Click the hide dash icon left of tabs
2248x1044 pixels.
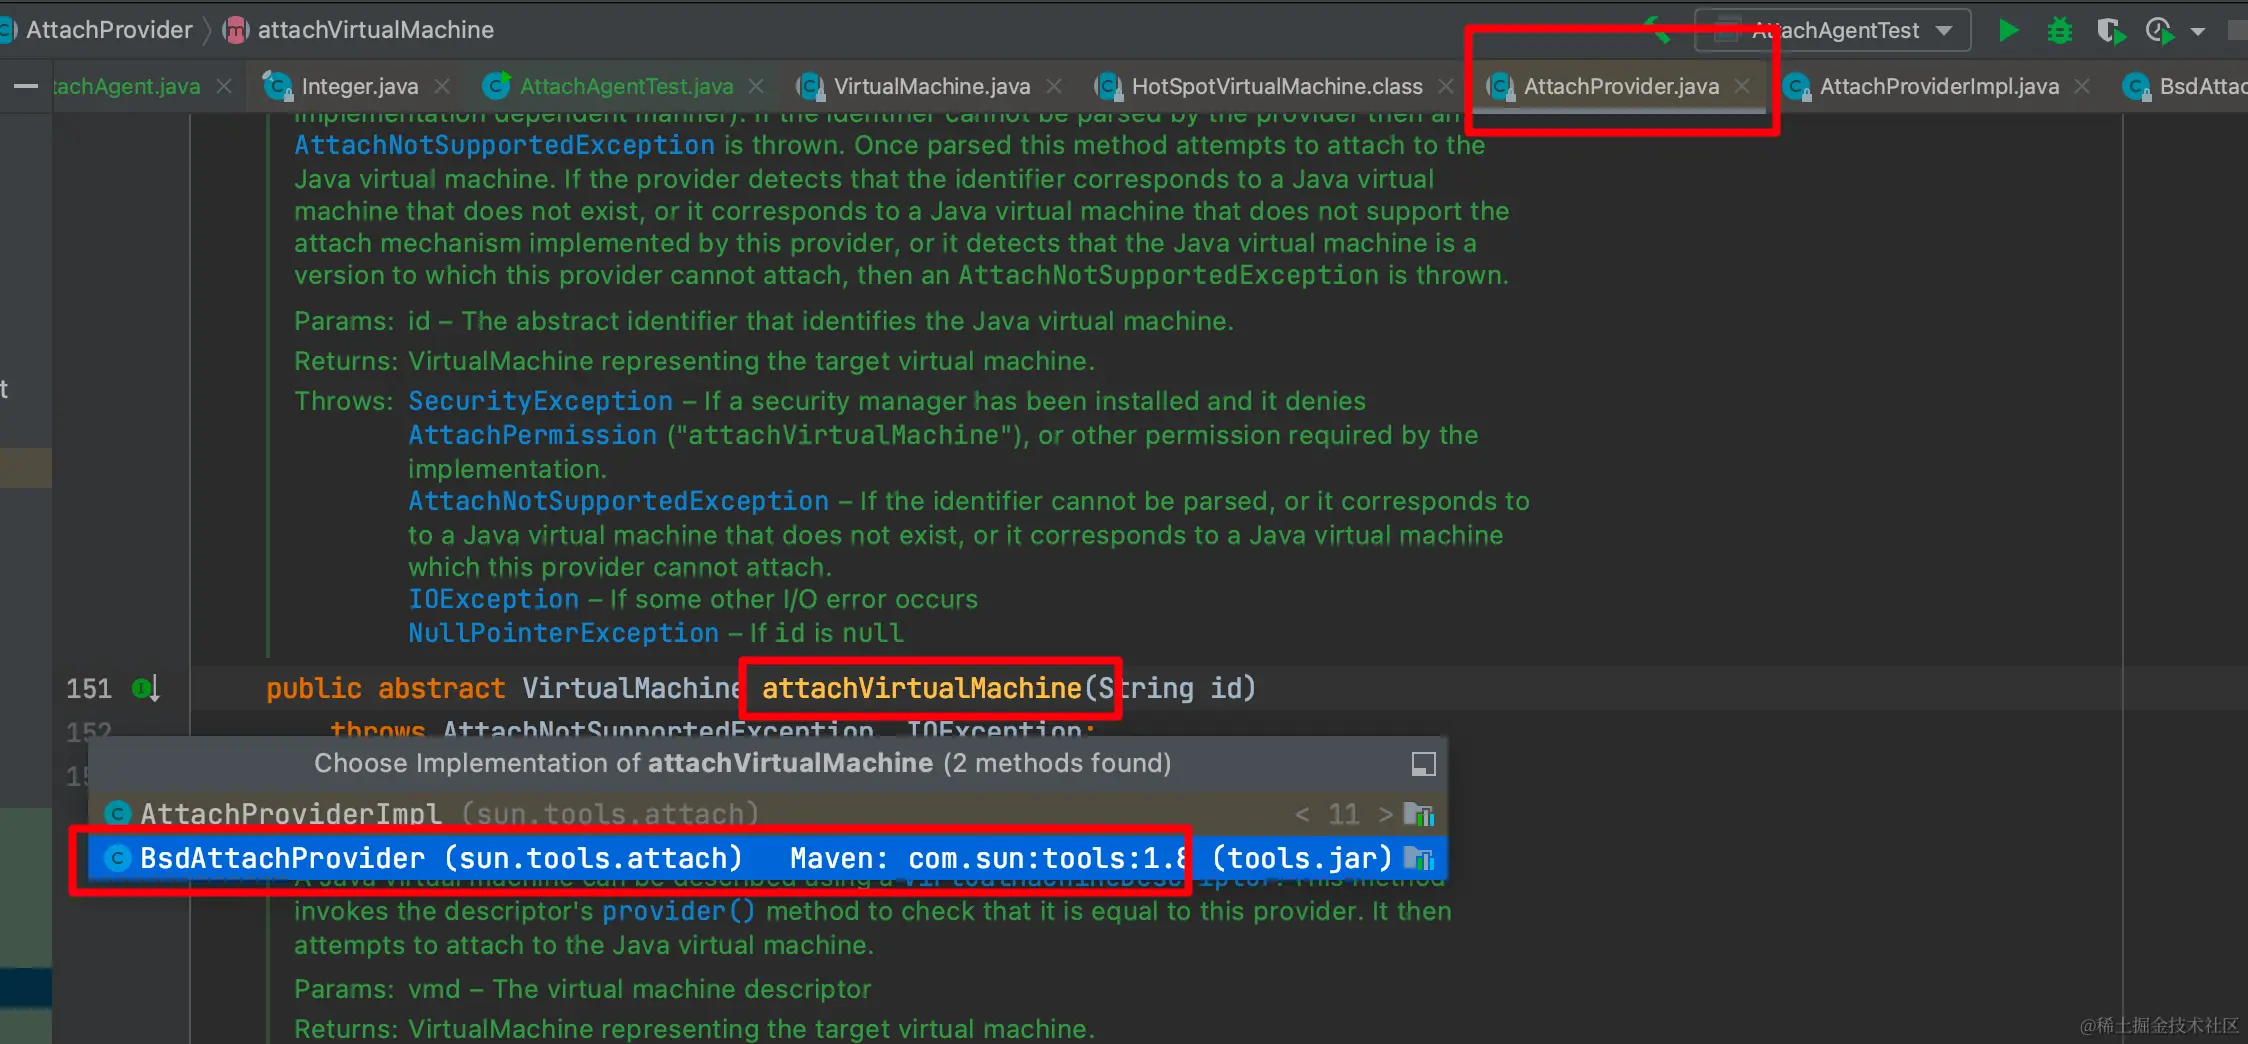(x=26, y=87)
